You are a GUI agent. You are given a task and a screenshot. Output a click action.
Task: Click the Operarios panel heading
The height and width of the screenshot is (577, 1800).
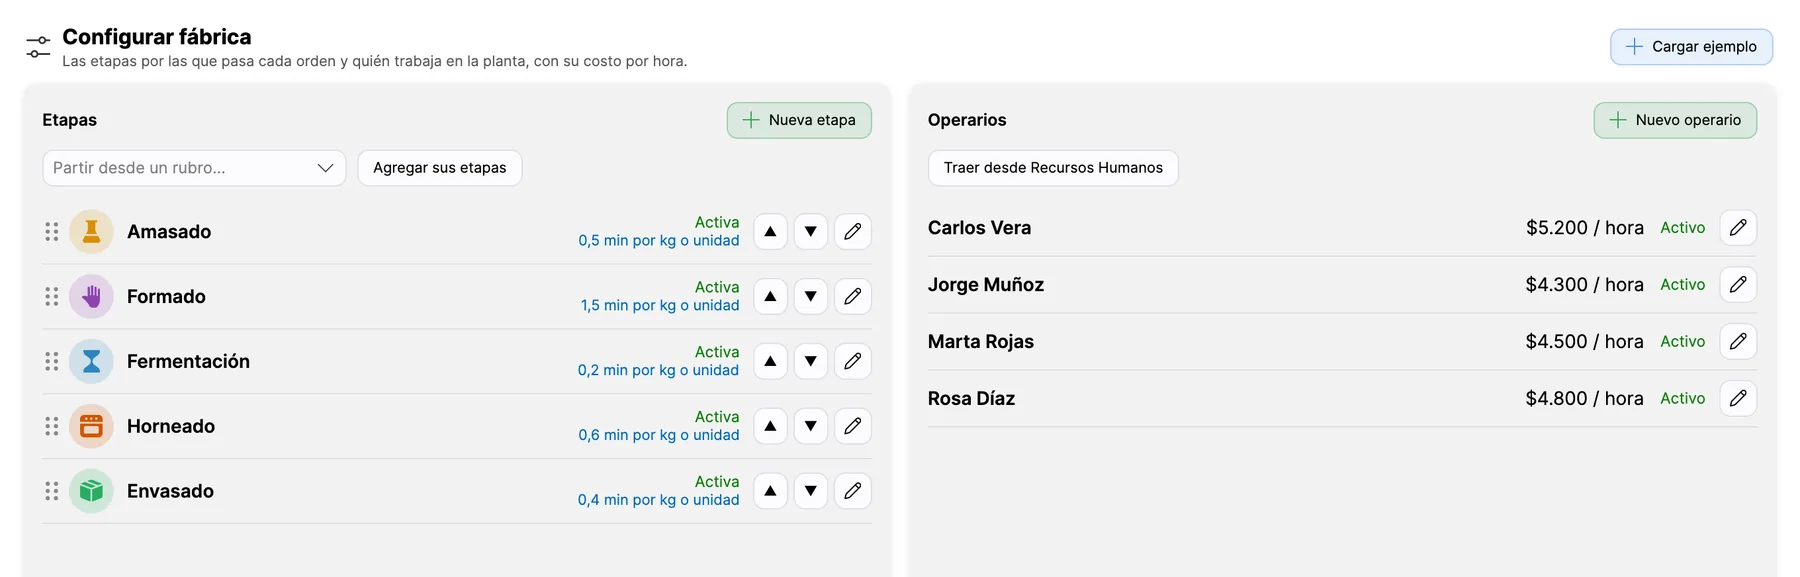coord(967,120)
